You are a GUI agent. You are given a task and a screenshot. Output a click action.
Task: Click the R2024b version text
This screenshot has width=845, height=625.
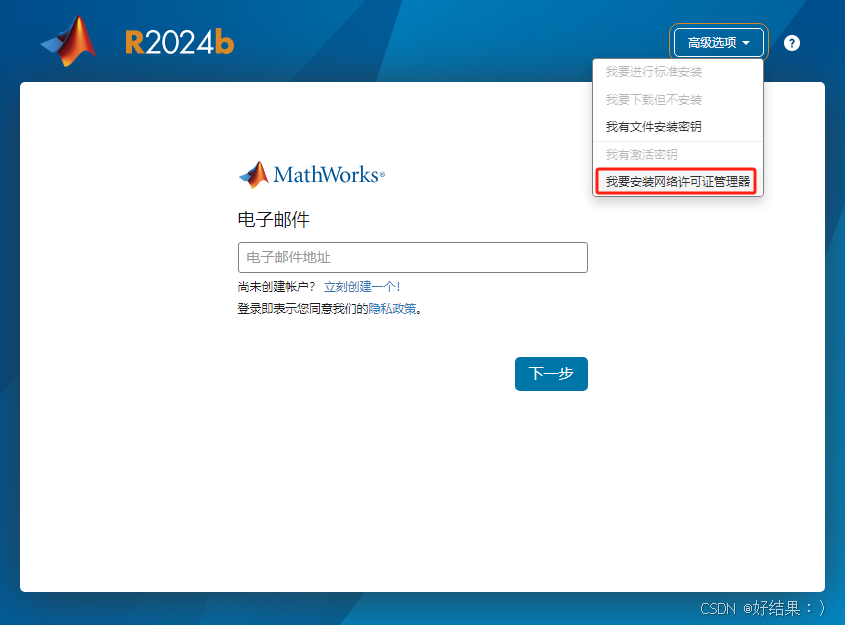[179, 43]
